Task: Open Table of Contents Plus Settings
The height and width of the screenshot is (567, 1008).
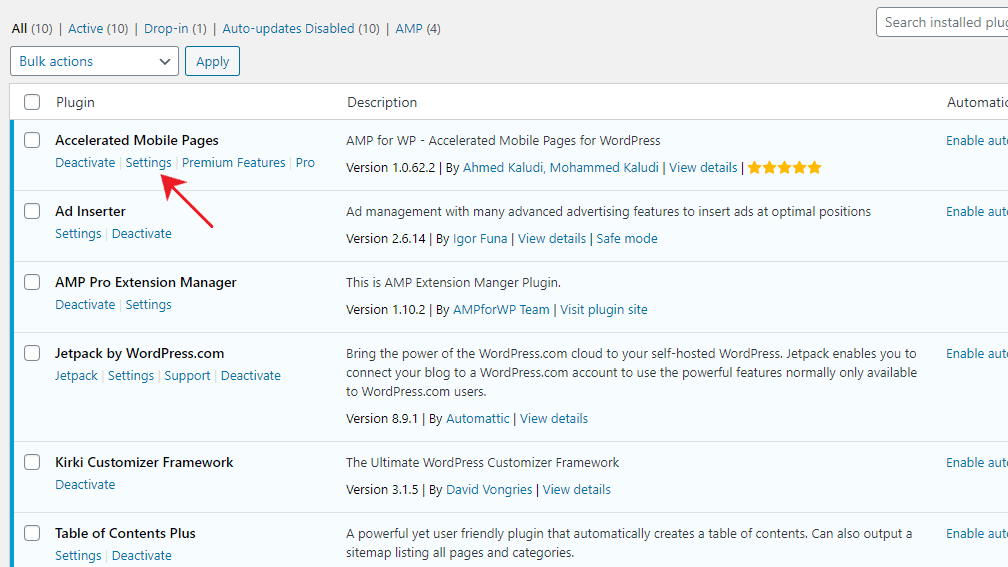Action: pyautogui.click(x=78, y=555)
